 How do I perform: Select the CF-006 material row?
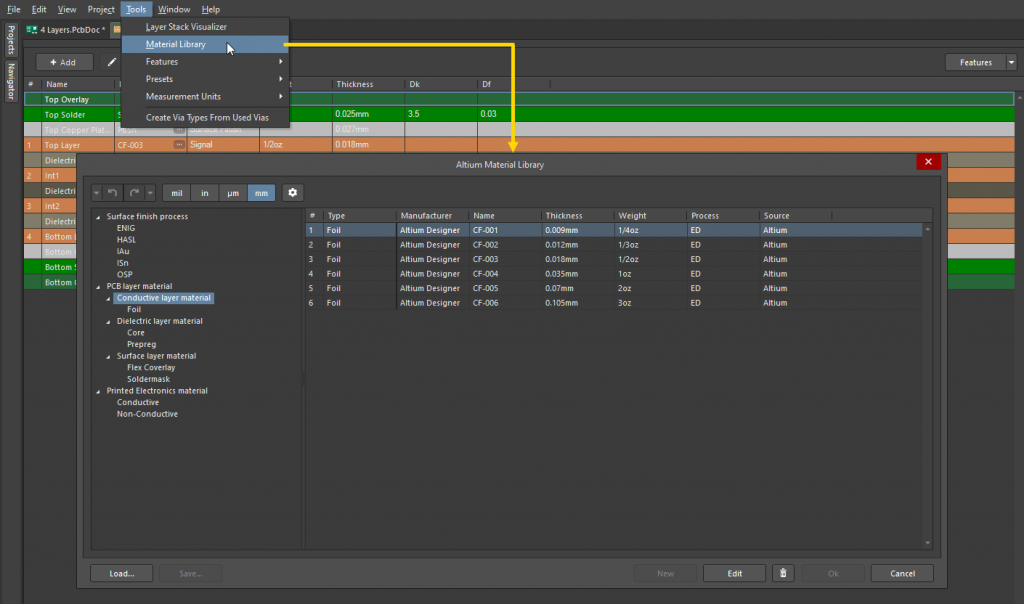pos(614,303)
